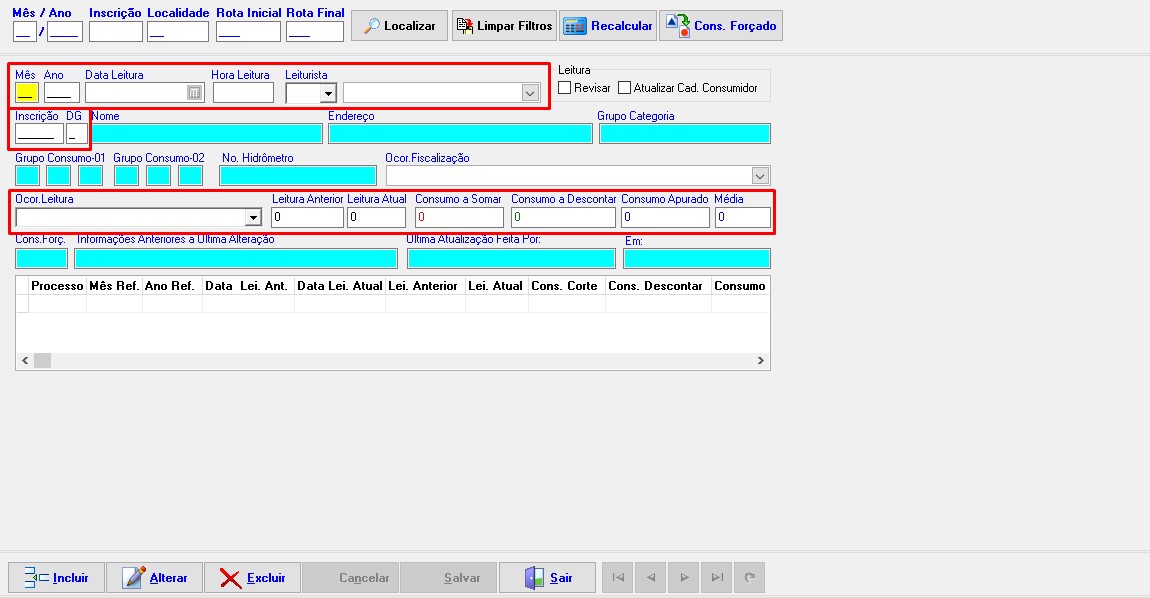Go to the next record arrow
The width and height of the screenshot is (1150, 598).
[684, 577]
